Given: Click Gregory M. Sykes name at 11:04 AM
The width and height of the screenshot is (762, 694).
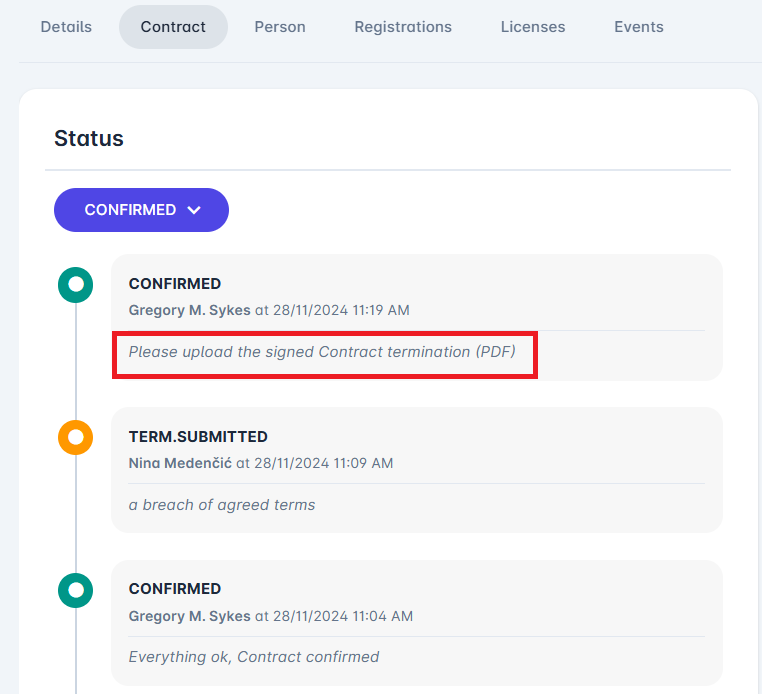Looking at the screenshot, I should click(190, 615).
